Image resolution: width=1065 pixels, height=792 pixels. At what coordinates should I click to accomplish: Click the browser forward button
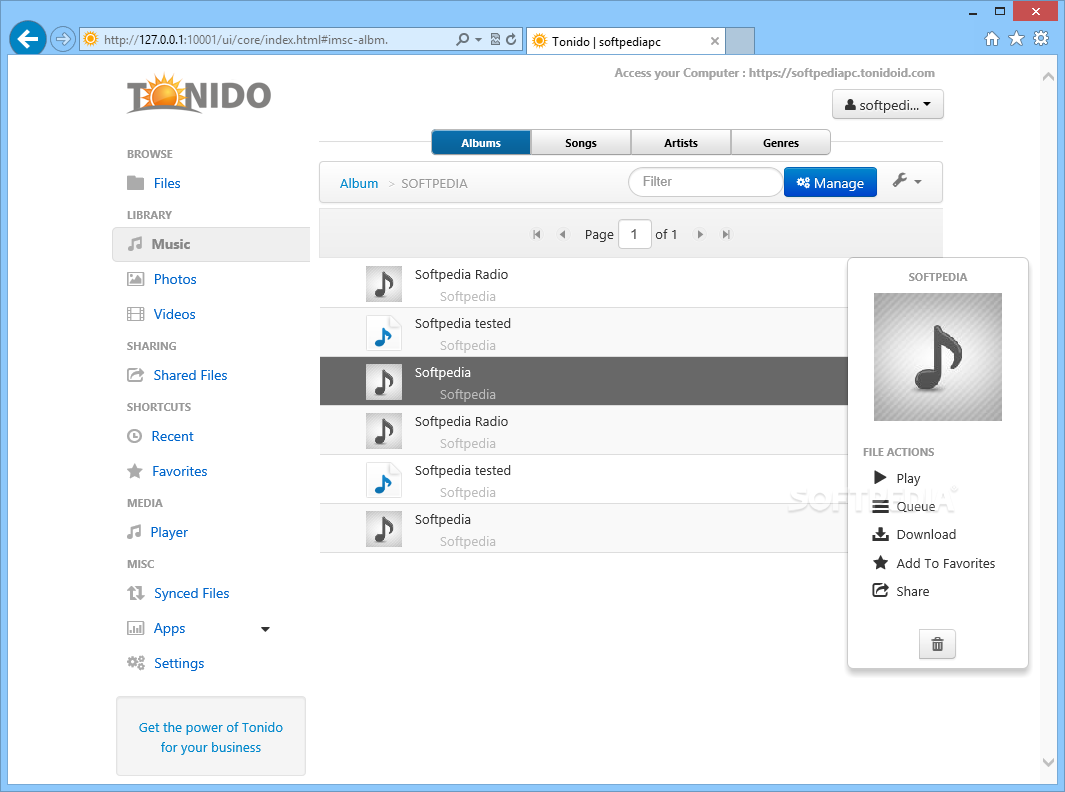coord(62,39)
